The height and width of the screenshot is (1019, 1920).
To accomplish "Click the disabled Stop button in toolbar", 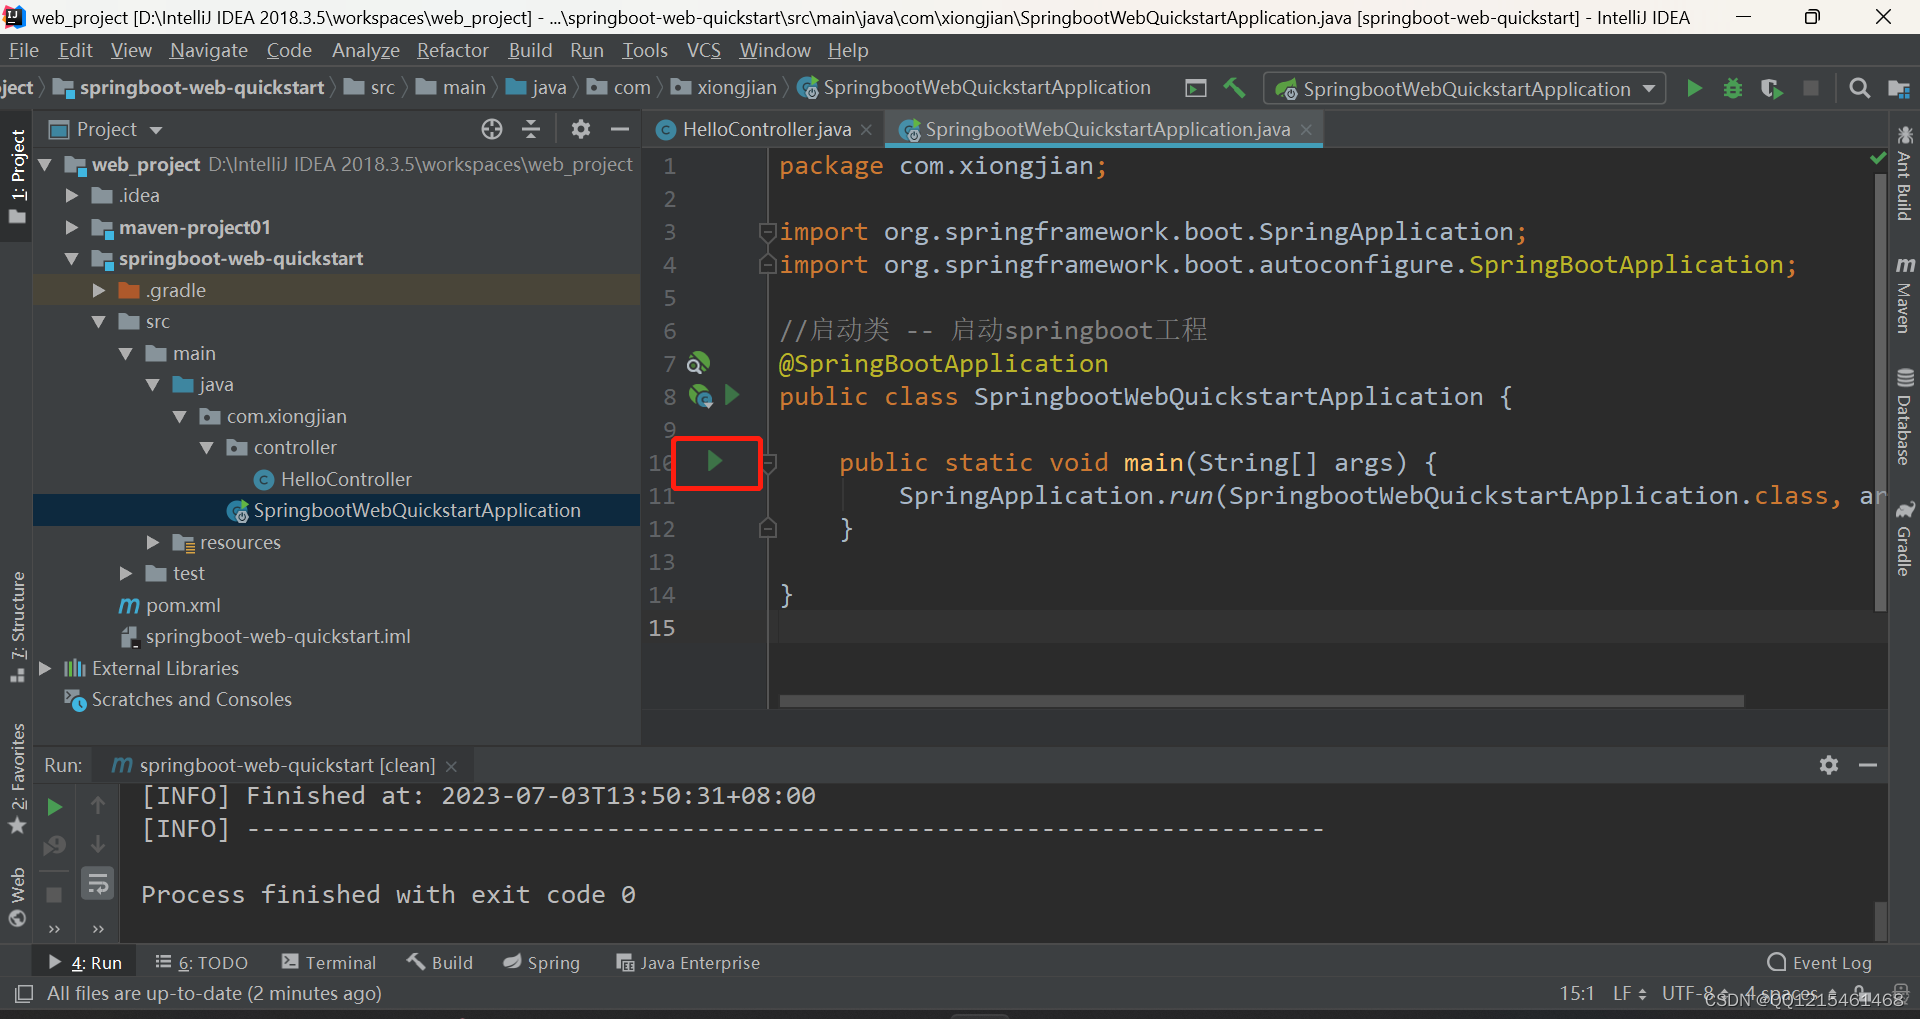I will coord(1810,88).
